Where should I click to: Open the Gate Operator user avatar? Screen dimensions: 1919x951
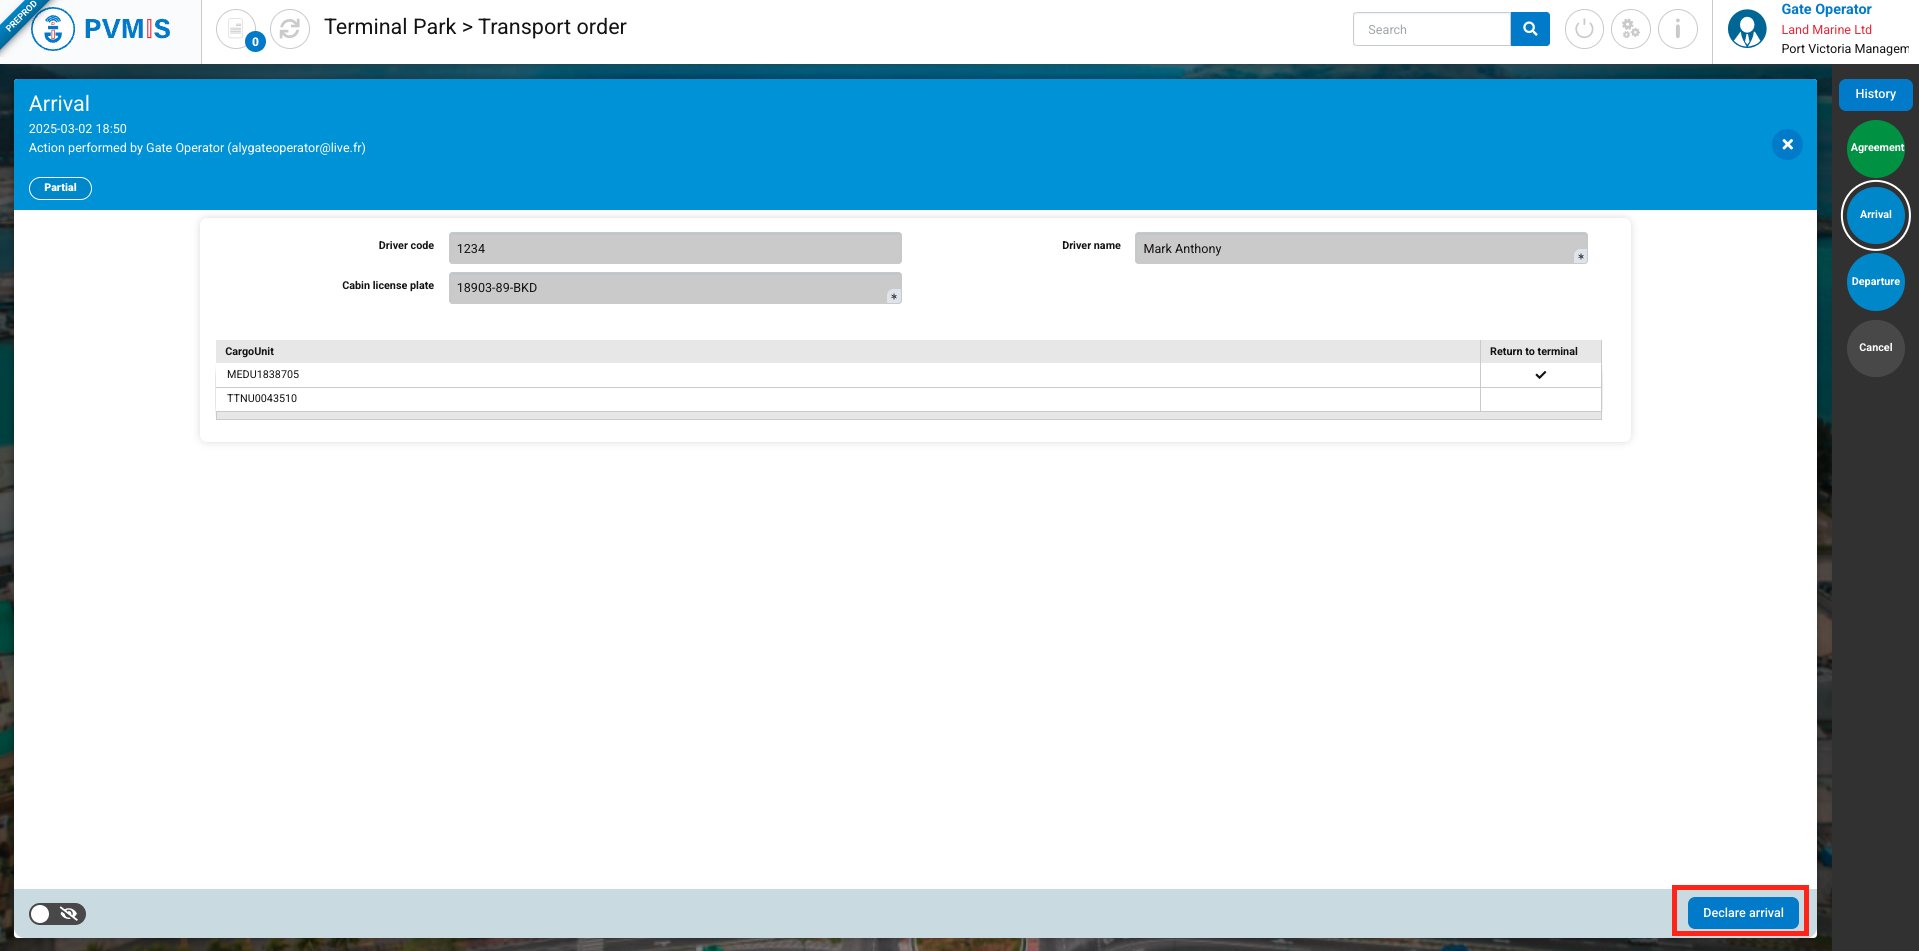[1747, 29]
